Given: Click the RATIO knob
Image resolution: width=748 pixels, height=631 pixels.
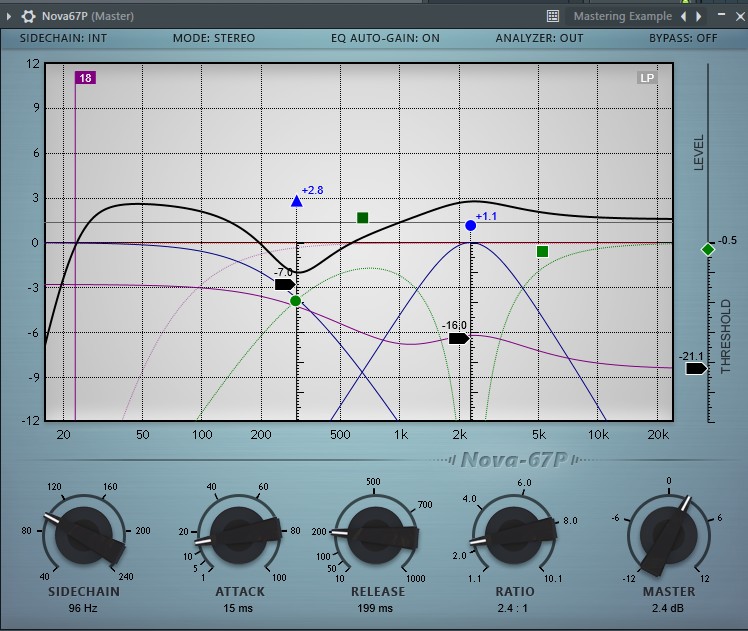Looking at the screenshot, I should (514, 535).
